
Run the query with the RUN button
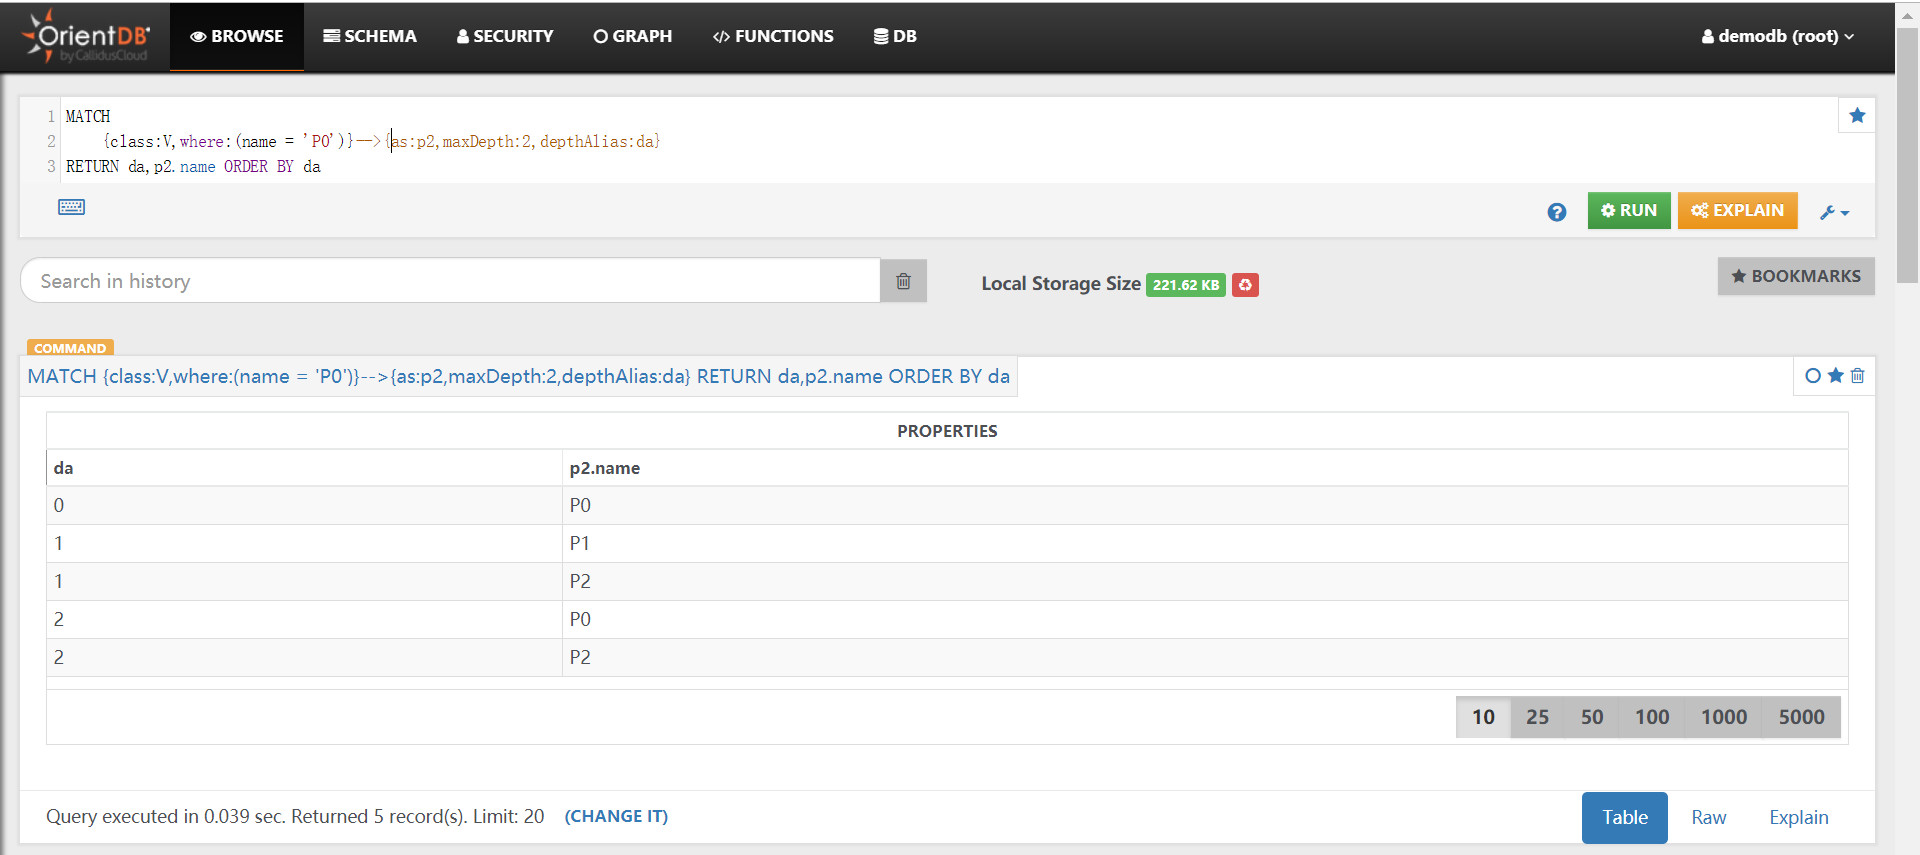click(x=1629, y=211)
